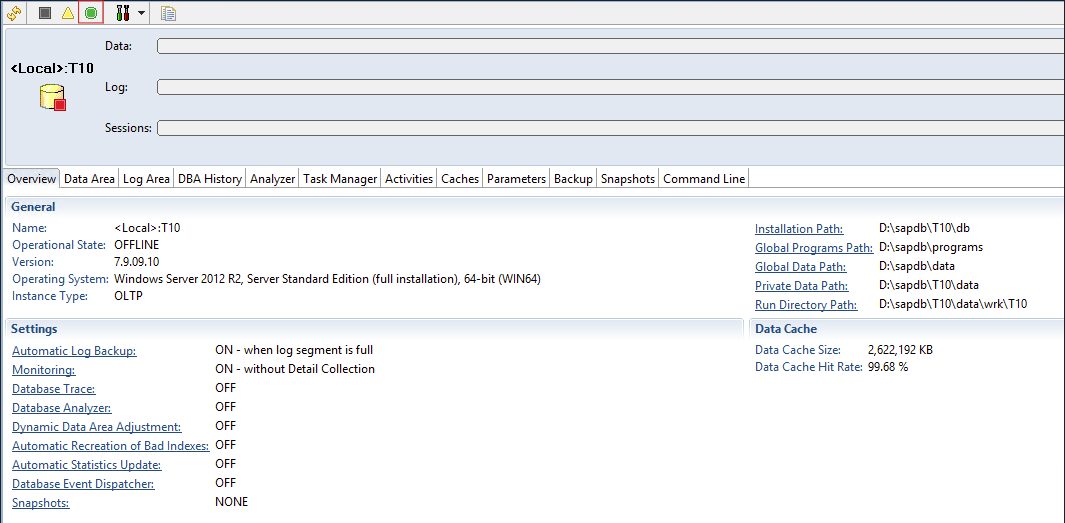The width and height of the screenshot is (1065, 523).
Task: Open the Global Programs Path link
Action: point(814,248)
